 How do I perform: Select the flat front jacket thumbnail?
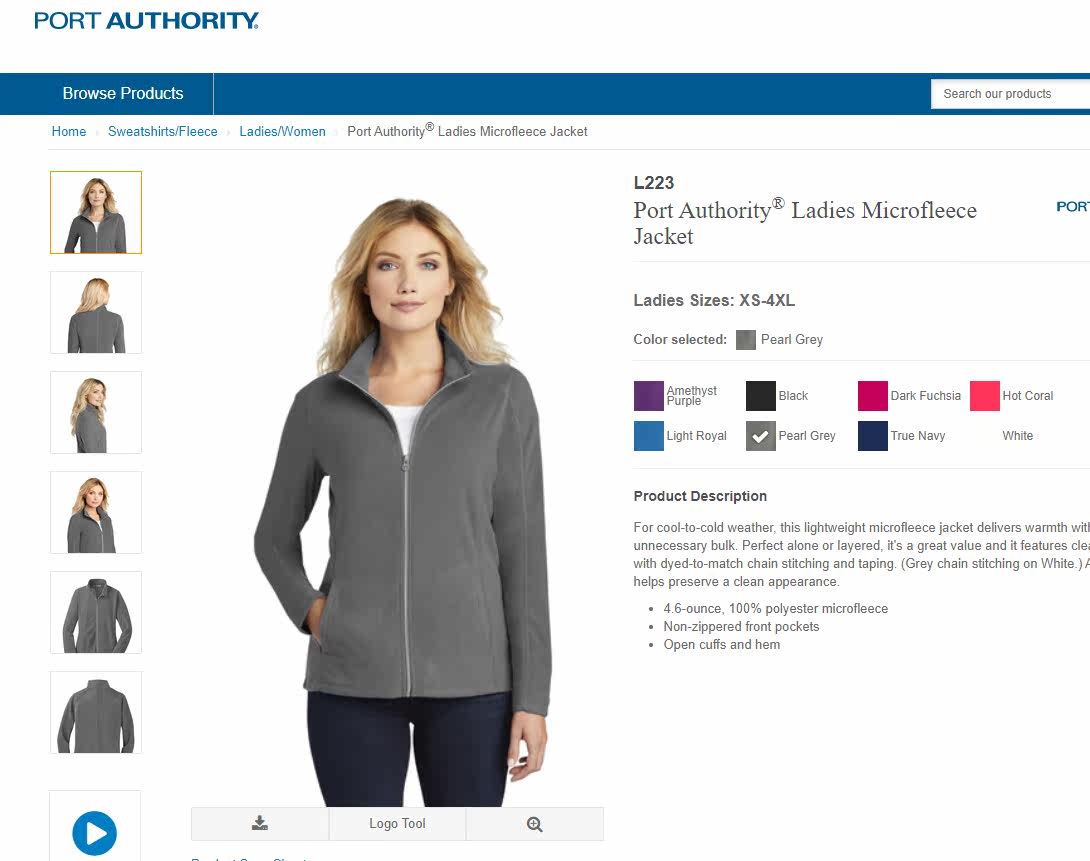pyautogui.click(x=96, y=613)
